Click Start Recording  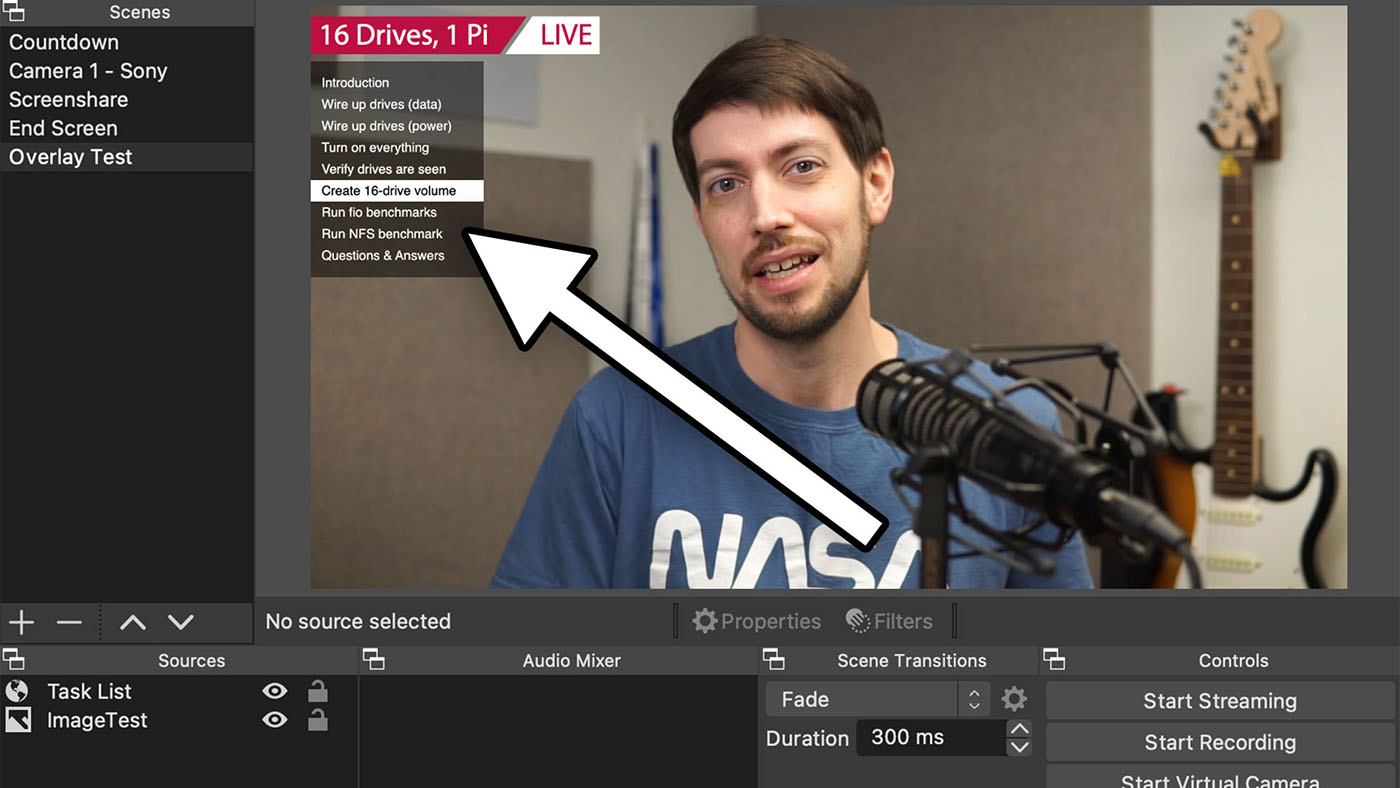point(1220,742)
